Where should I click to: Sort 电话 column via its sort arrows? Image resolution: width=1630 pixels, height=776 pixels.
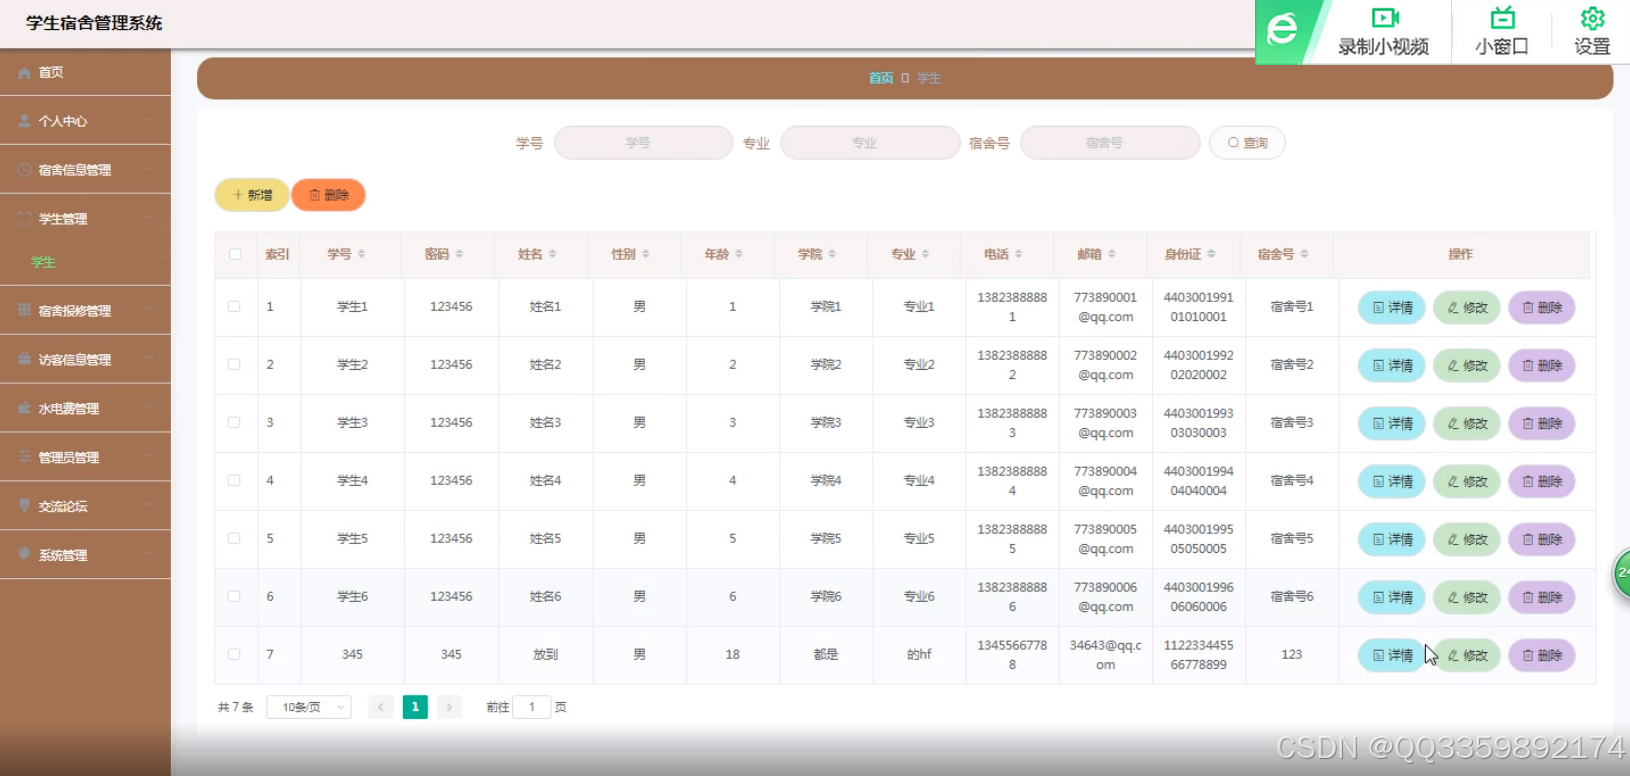click(x=1018, y=254)
